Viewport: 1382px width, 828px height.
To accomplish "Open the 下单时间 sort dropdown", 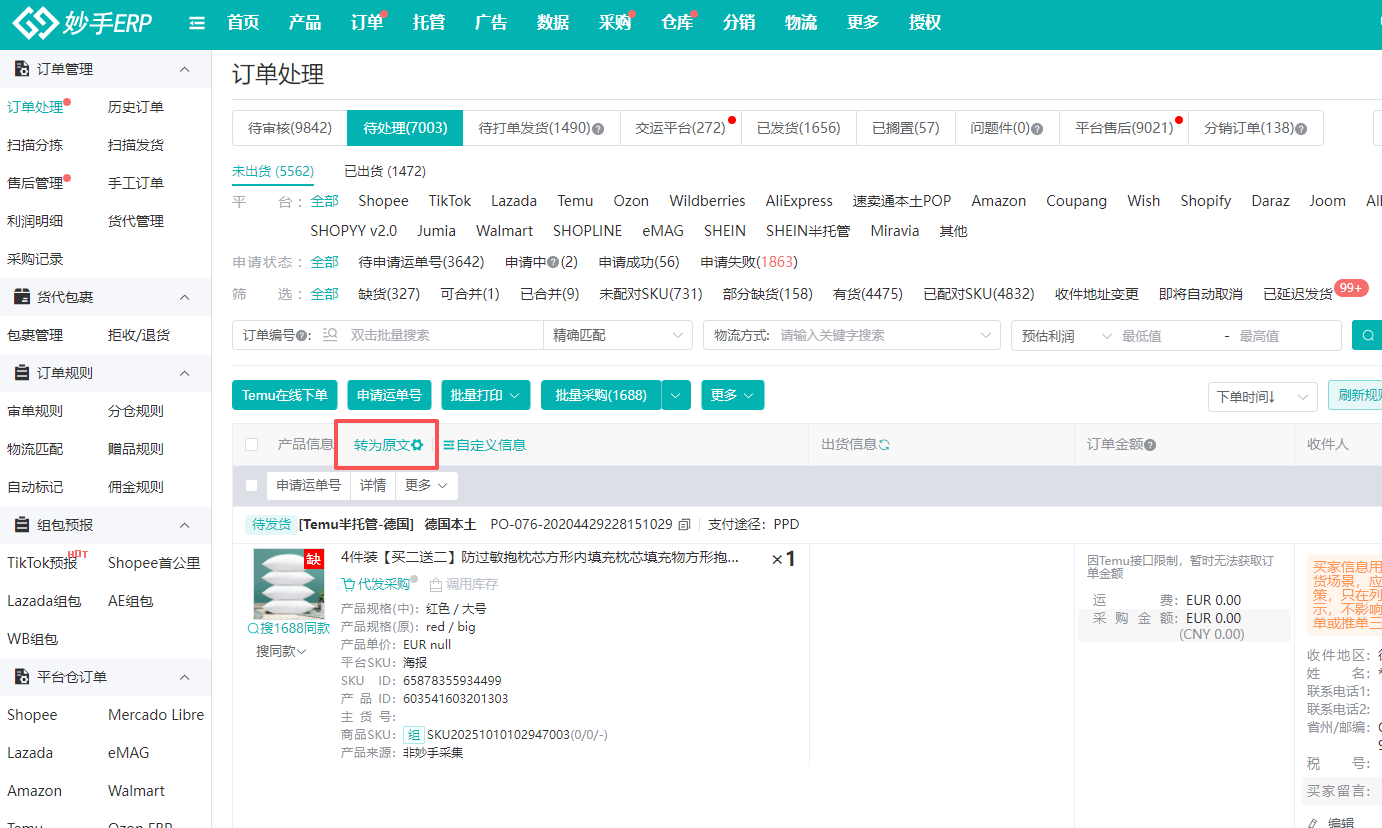I will 1261,397.
